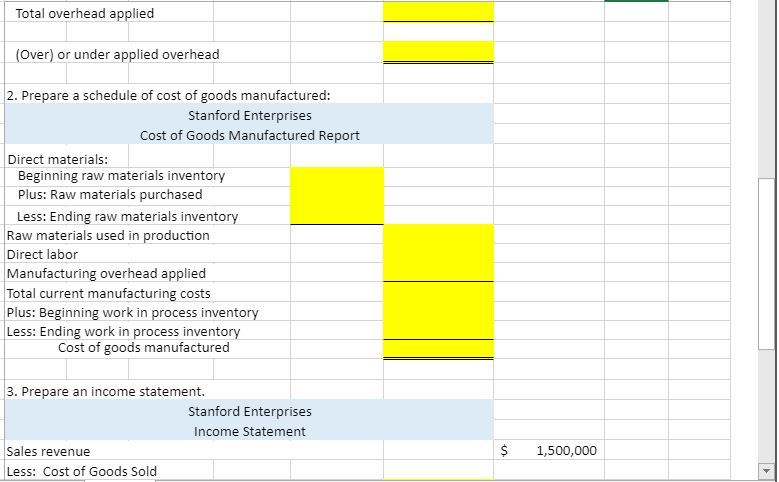This screenshot has width=779, height=482.
Task: Select the 'Direct materials:' label
Action: point(58,160)
